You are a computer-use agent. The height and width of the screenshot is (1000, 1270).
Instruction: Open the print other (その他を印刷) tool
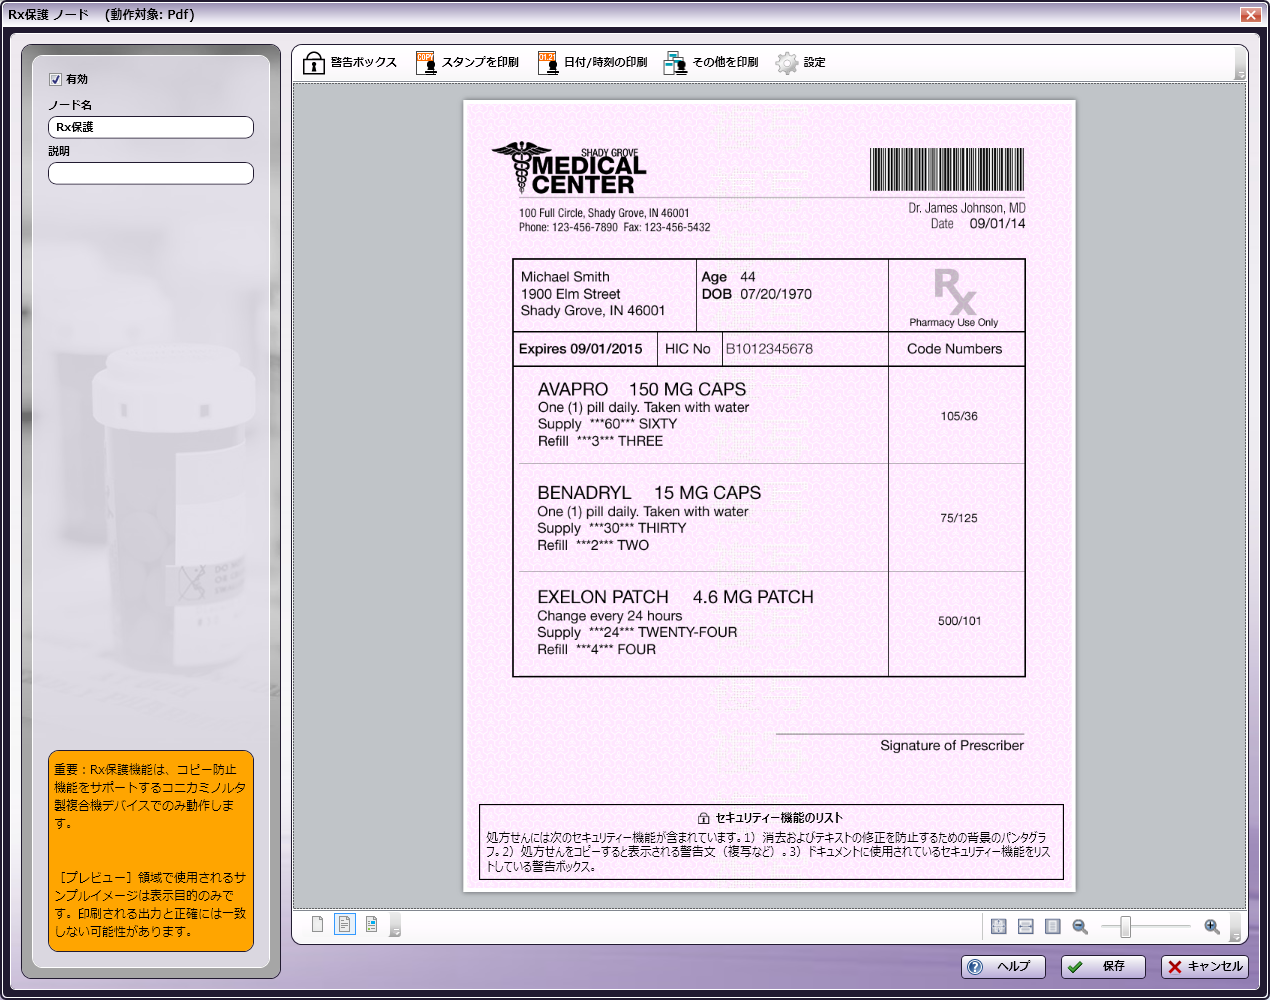pyautogui.click(x=711, y=63)
